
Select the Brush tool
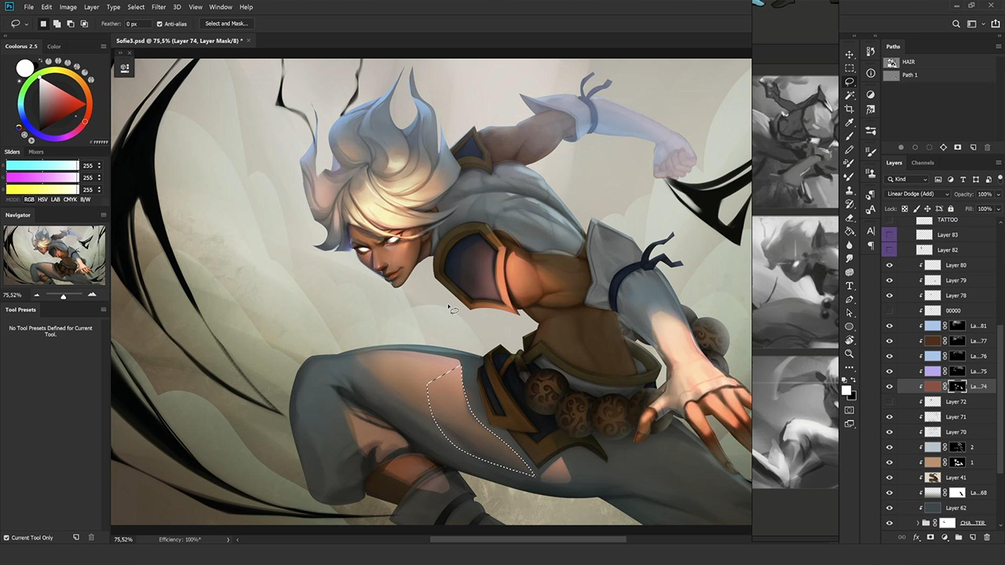tap(849, 136)
